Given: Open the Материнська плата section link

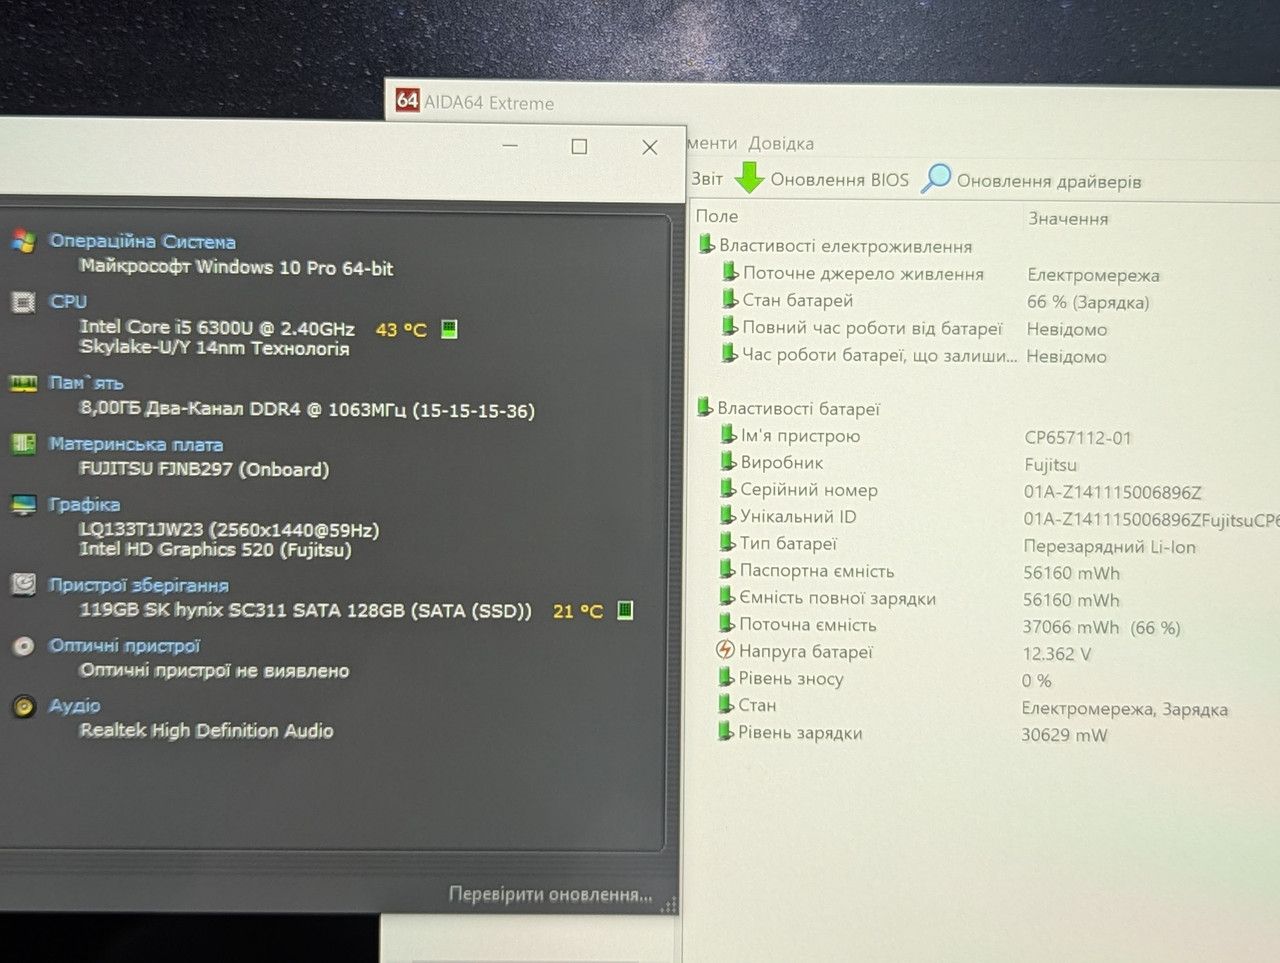Looking at the screenshot, I should 136,444.
